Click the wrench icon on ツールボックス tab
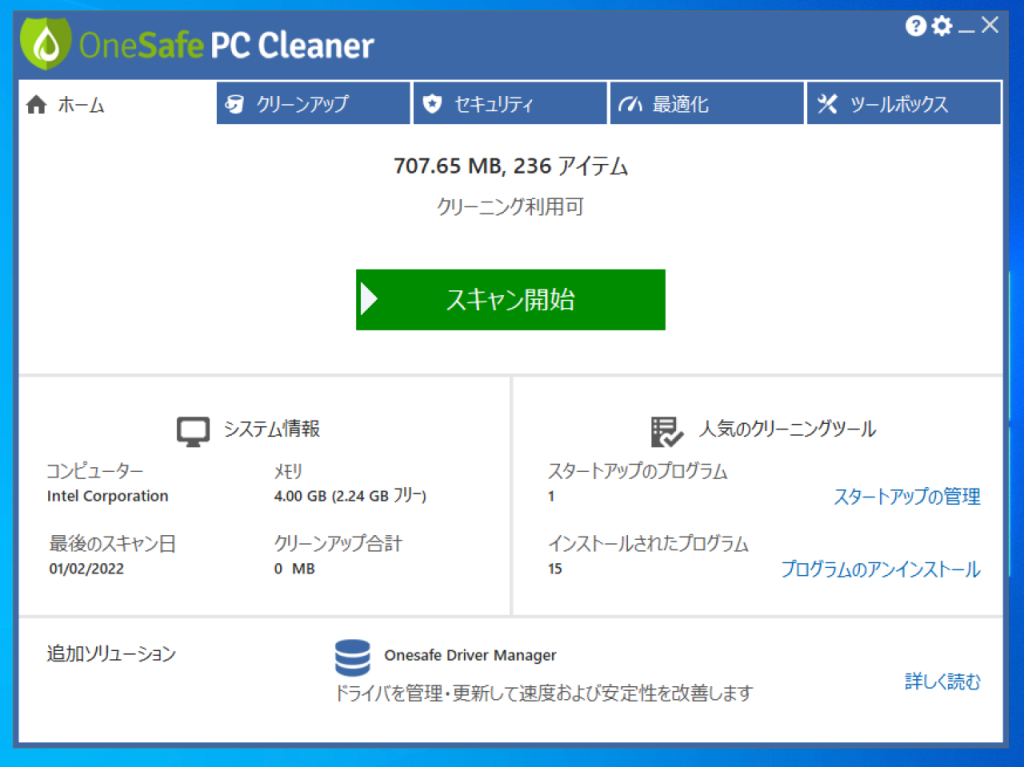Screen dimensions: 1024x767 click(x=827, y=104)
